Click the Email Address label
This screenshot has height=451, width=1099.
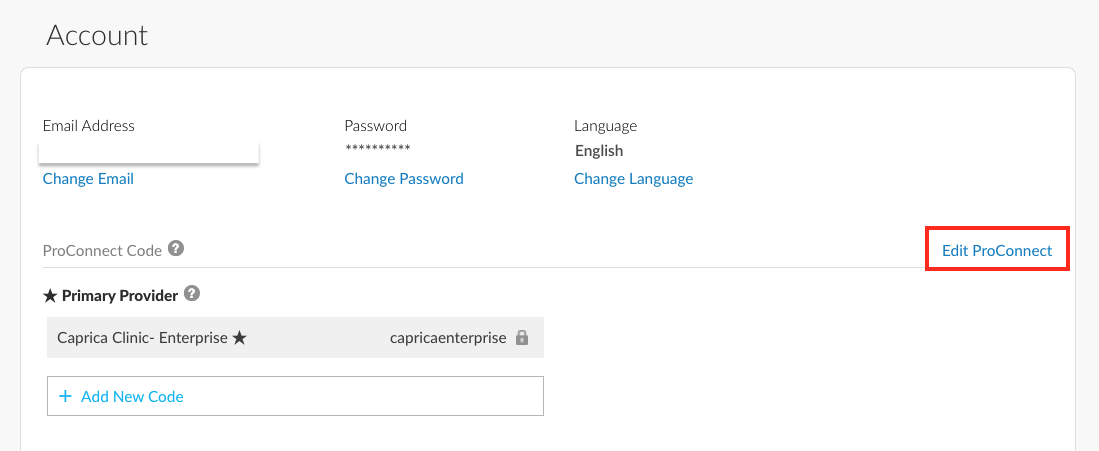89,126
